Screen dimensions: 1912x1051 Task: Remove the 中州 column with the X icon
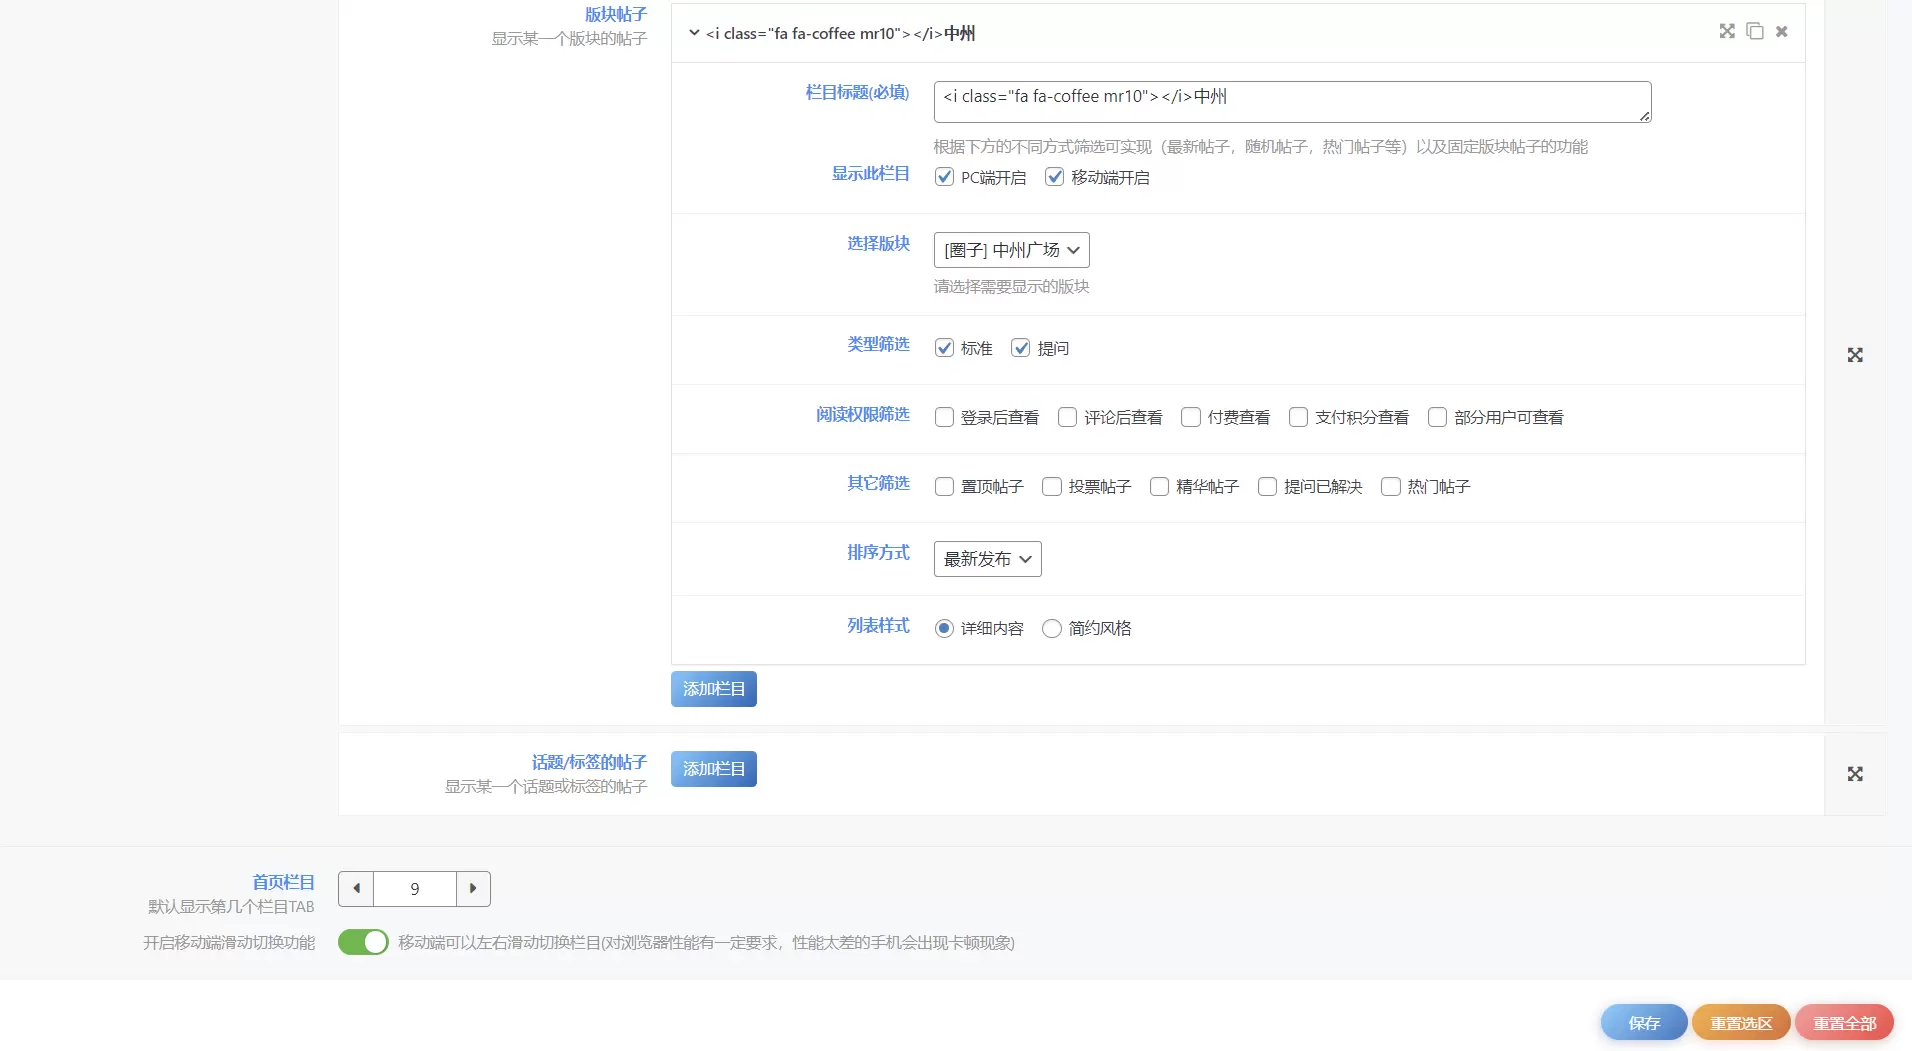(1782, 32)
